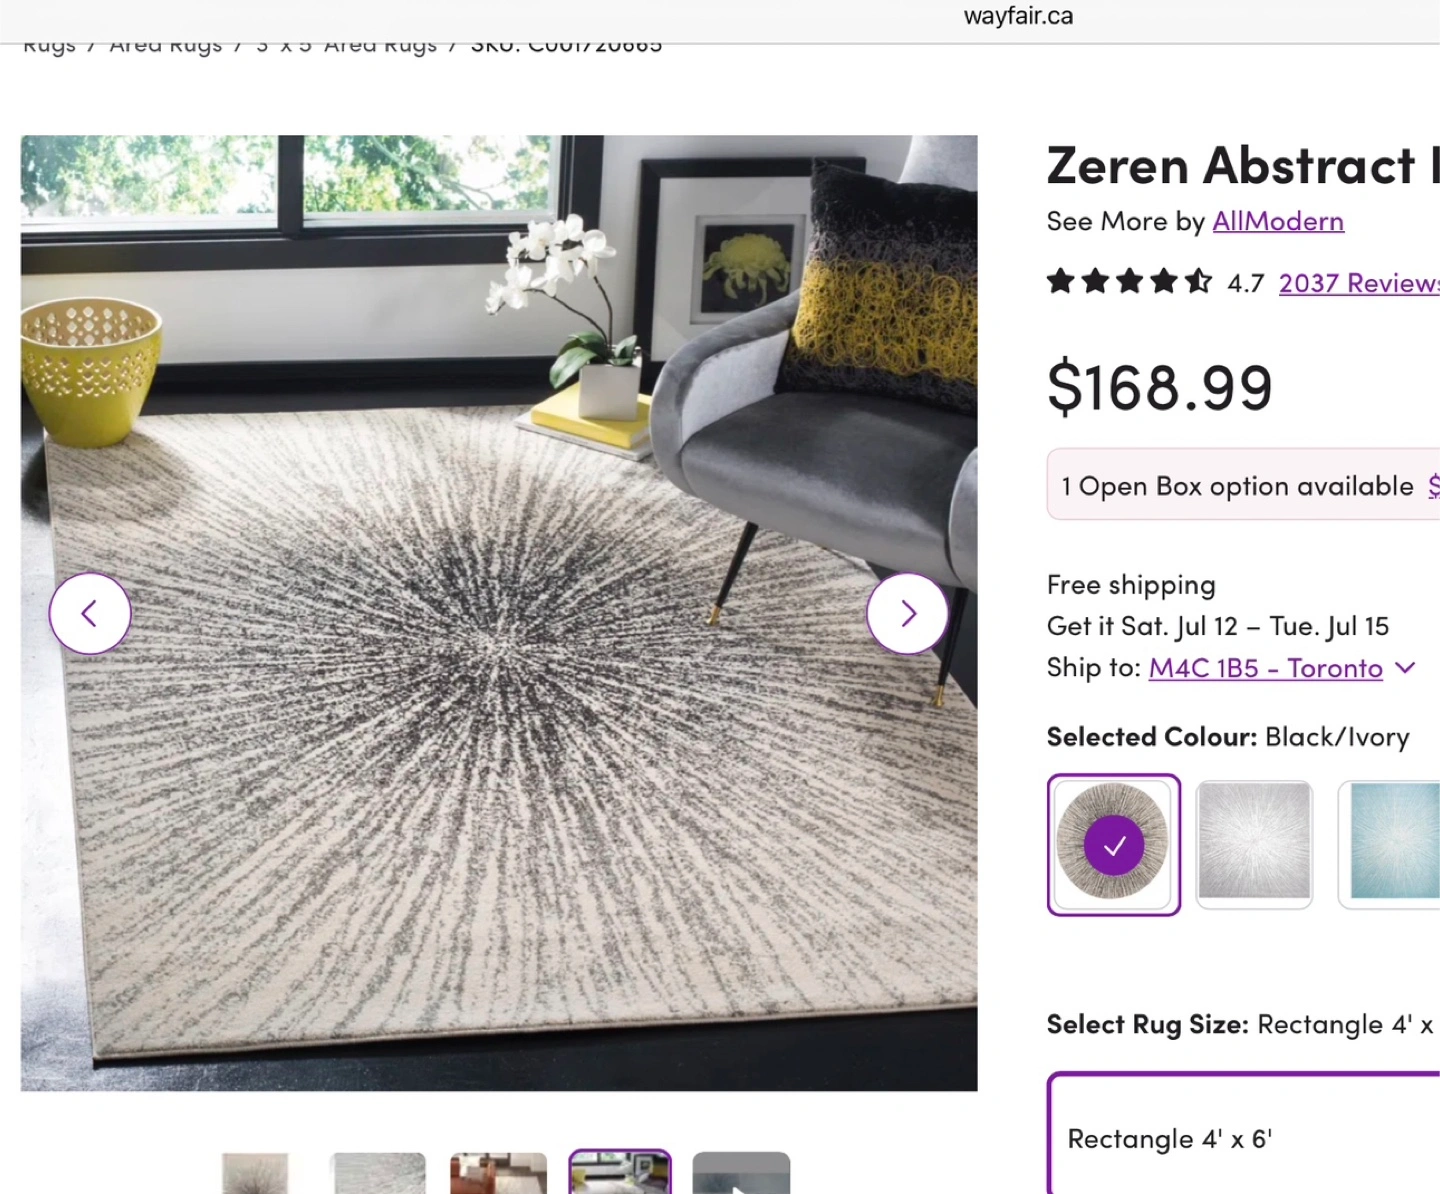Select the Black/Ivory colour swatch
Image resolution: width=1440 pixels, height=1194 pixels.
point(1114,845)
